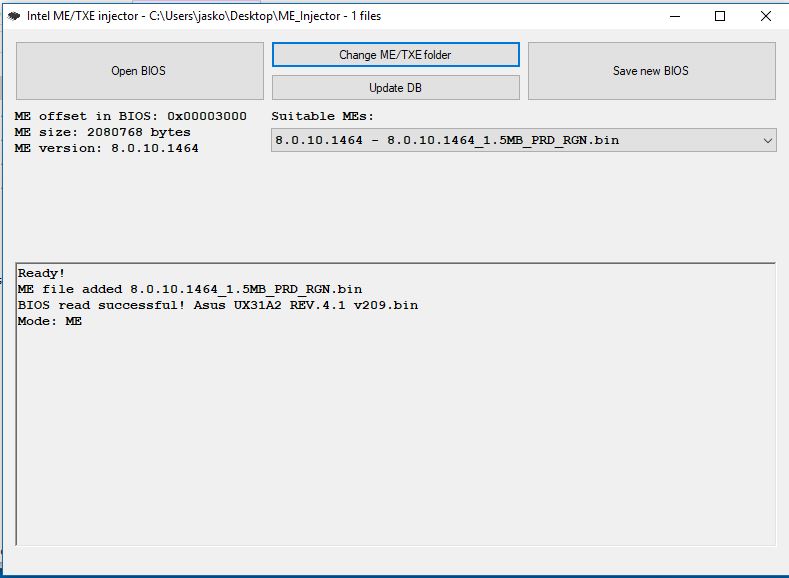Click the 'Suitable MEs:' label
789x578 pixels.
[x=323, y=116]
